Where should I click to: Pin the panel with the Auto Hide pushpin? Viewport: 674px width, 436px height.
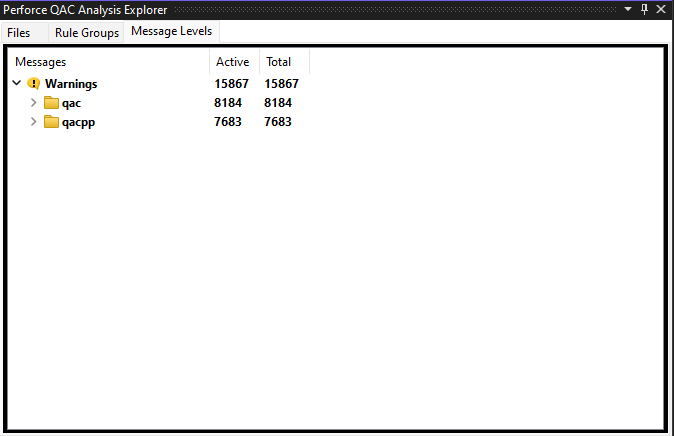point(644,9)
